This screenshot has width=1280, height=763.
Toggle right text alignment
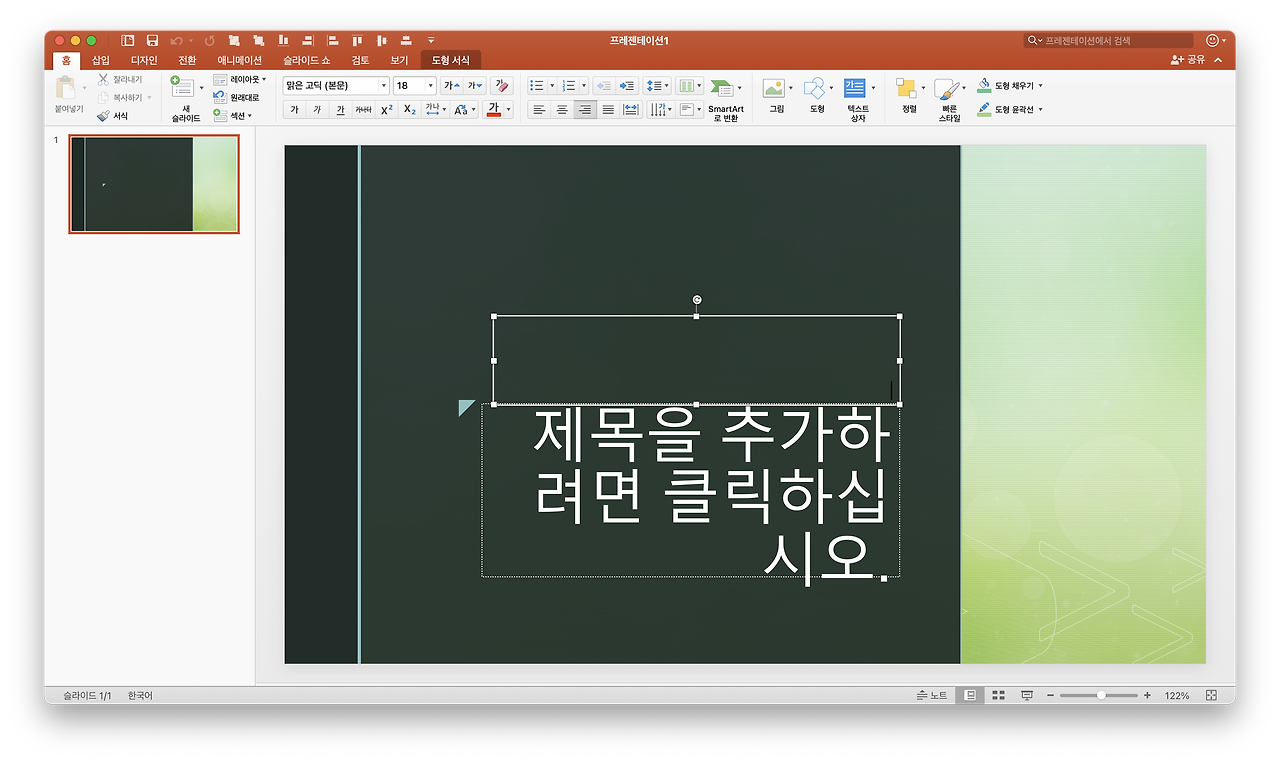tap(584, 109)
